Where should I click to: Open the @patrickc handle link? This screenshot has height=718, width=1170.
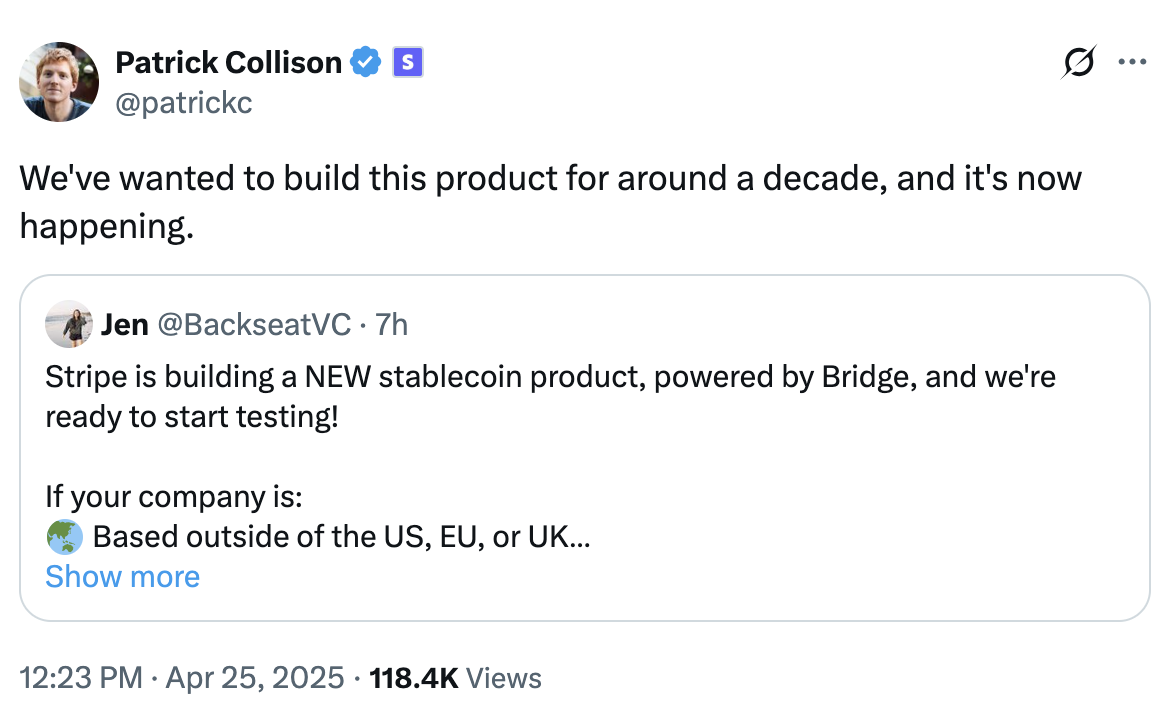tap(185, 102)
